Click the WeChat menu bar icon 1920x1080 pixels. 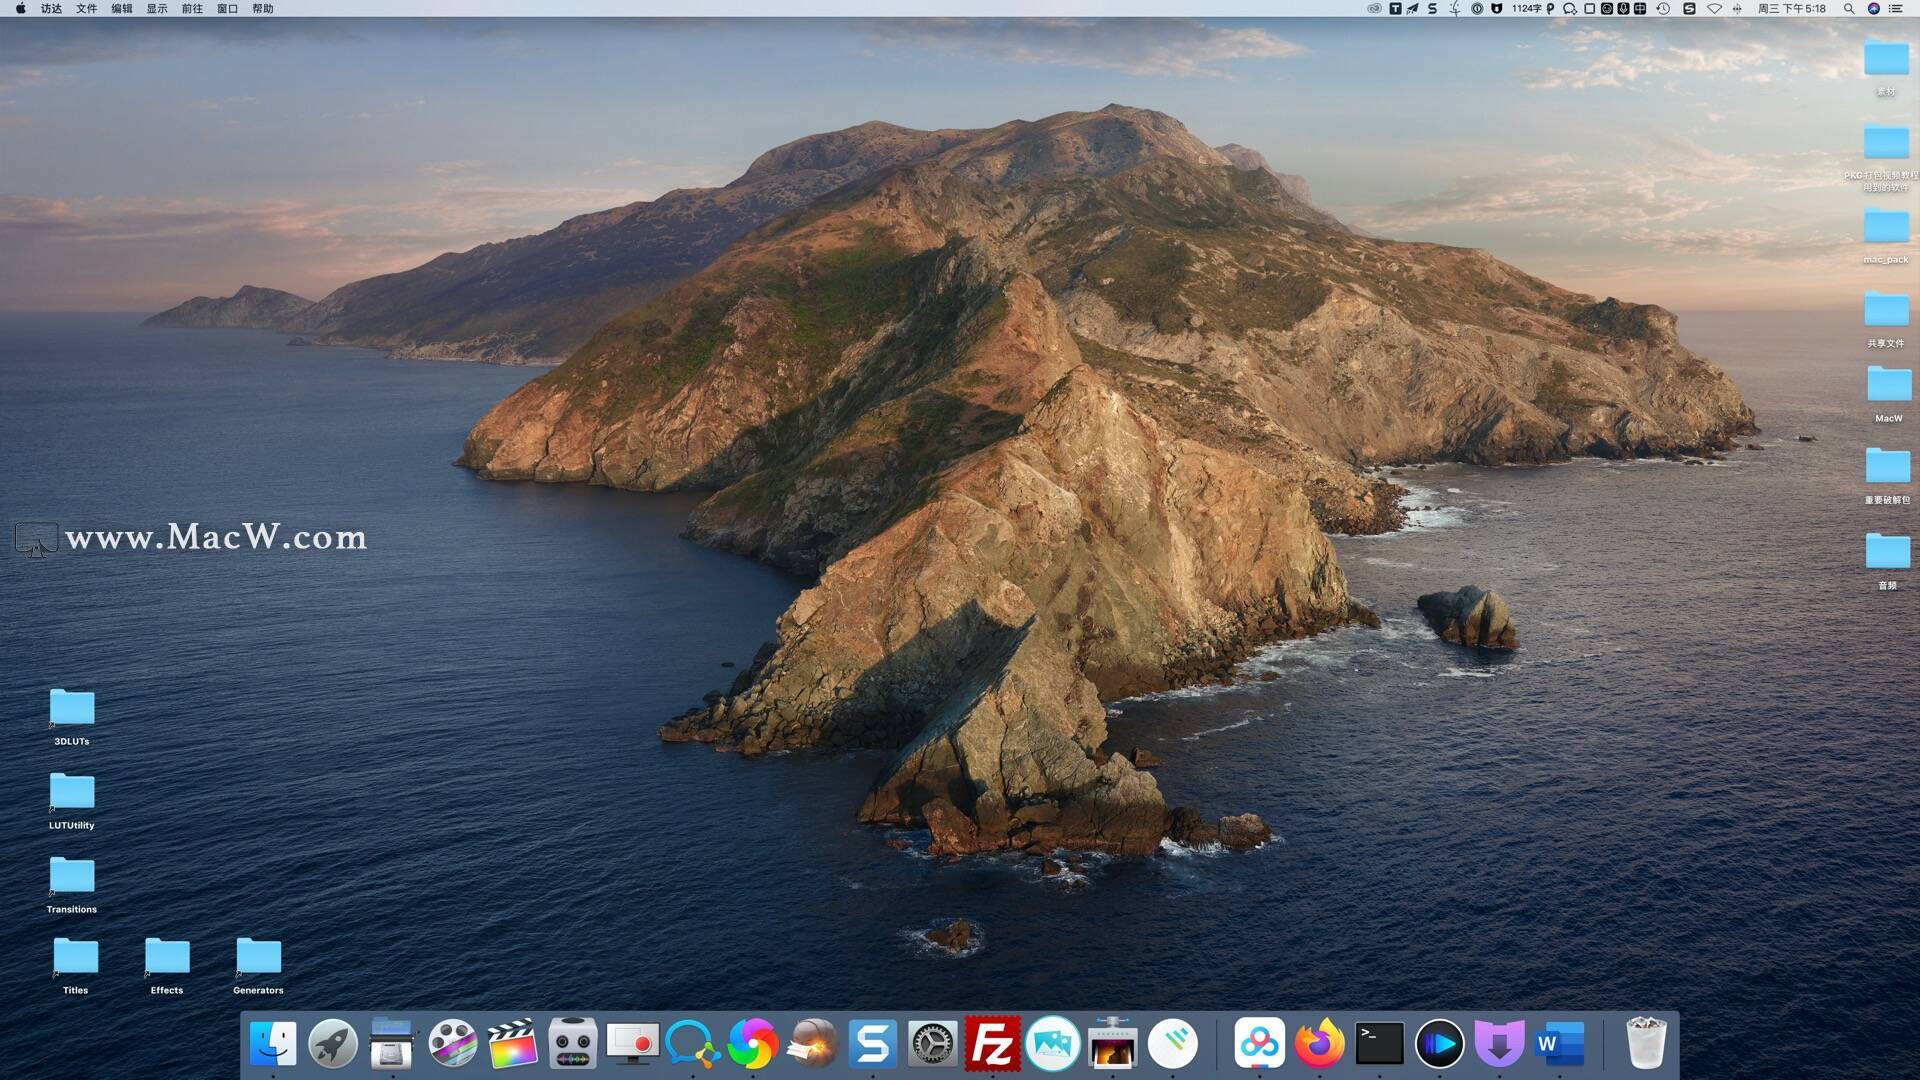pos(1570,9)
